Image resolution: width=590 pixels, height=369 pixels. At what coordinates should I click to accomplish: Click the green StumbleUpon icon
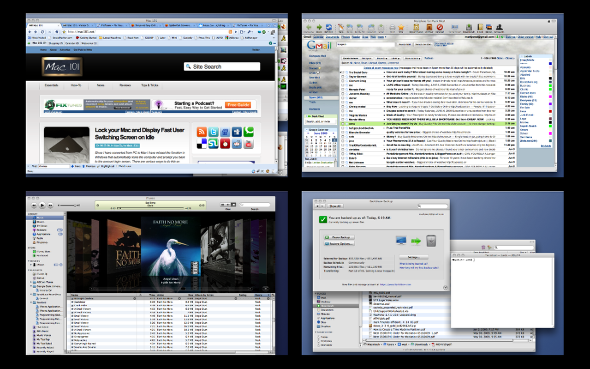pyautogui.click(x=213, y=144)
